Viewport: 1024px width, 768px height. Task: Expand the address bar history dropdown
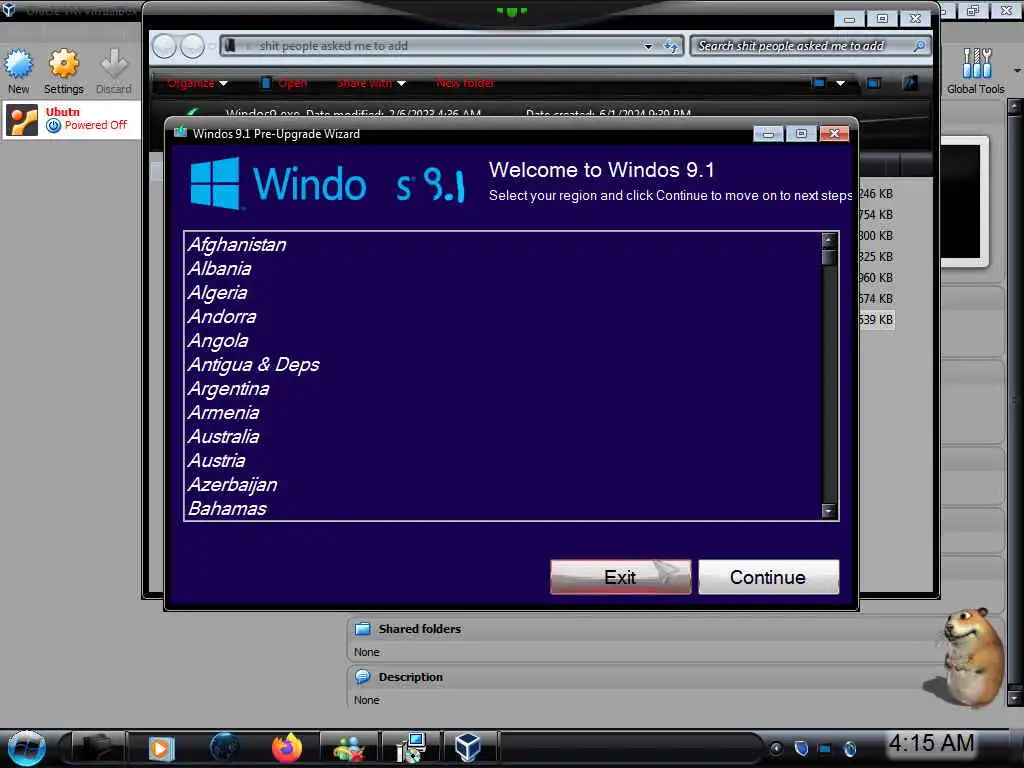coord(648,46)
